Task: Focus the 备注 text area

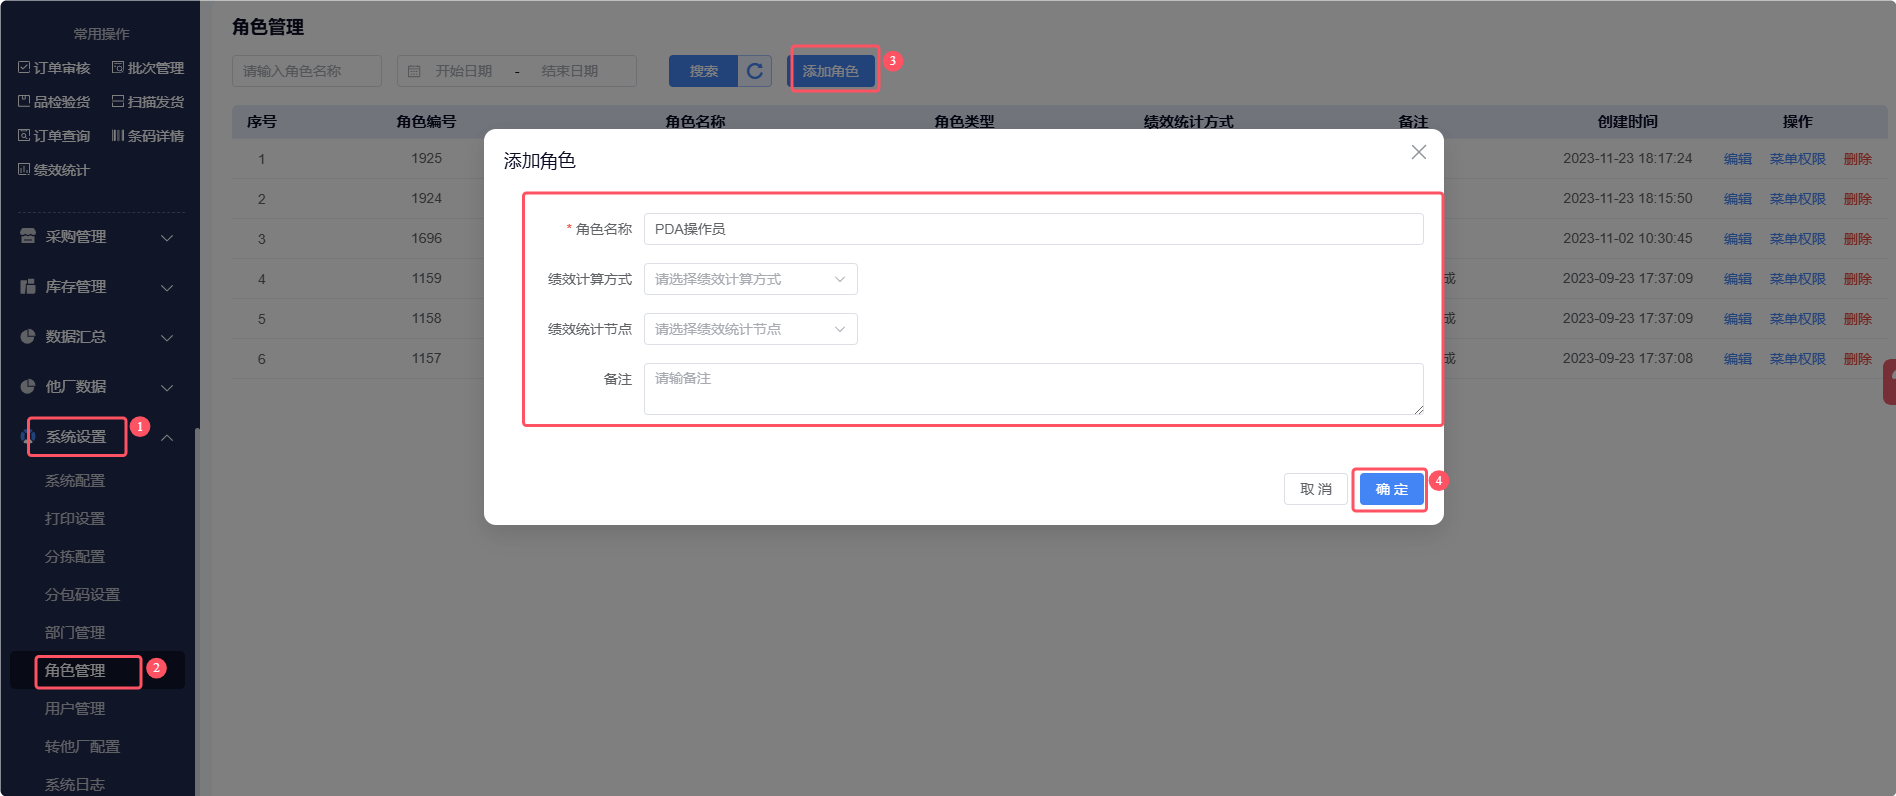Action: [x=1033, y=389]
